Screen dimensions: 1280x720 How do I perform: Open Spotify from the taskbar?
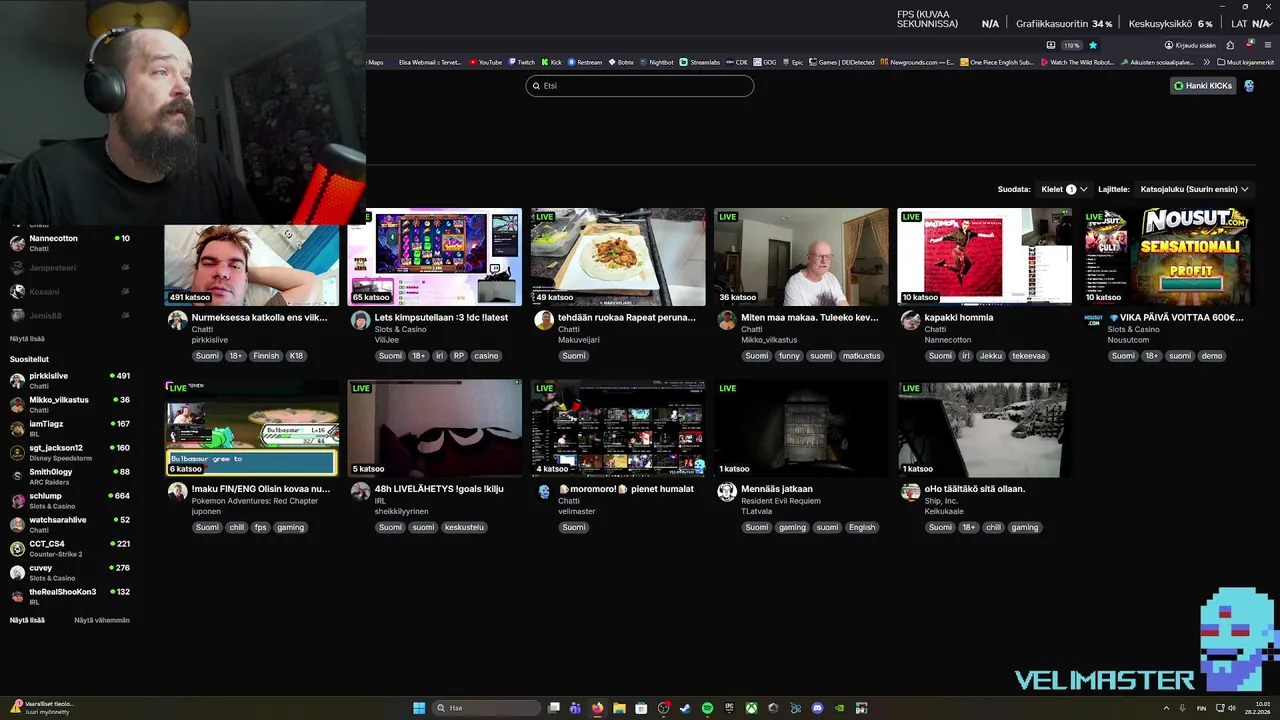707,708
